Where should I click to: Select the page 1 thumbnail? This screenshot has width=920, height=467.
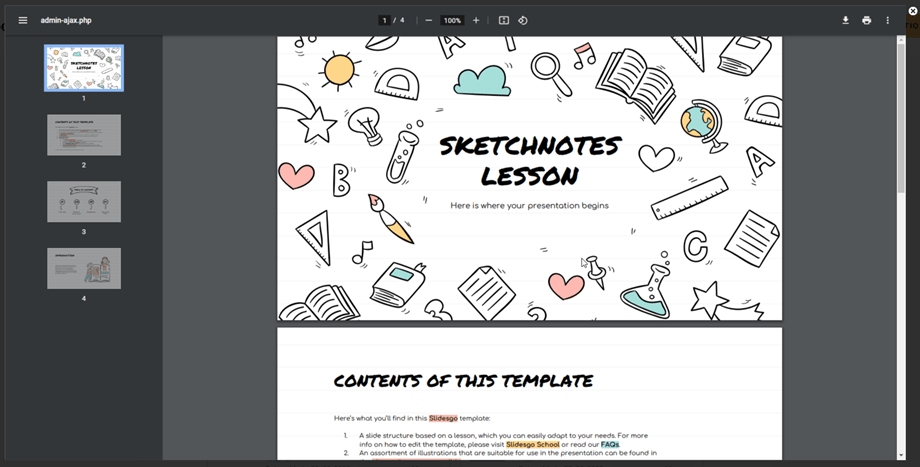click(x=84, y=68)
